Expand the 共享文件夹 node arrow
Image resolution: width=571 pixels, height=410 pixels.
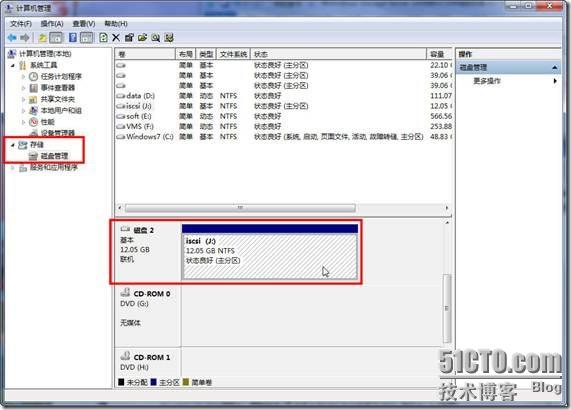[x=23, y=99]
